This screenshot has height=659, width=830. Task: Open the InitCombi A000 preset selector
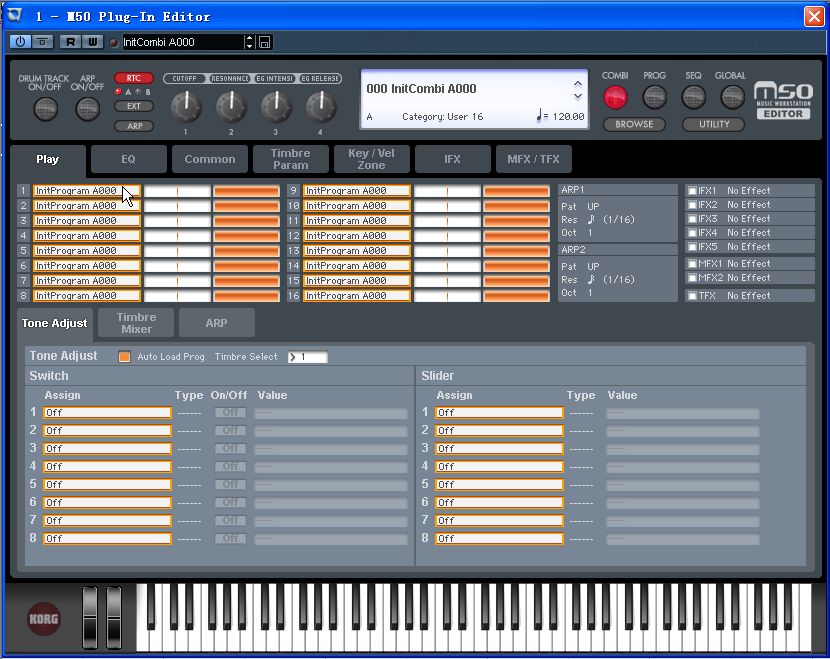183,42
